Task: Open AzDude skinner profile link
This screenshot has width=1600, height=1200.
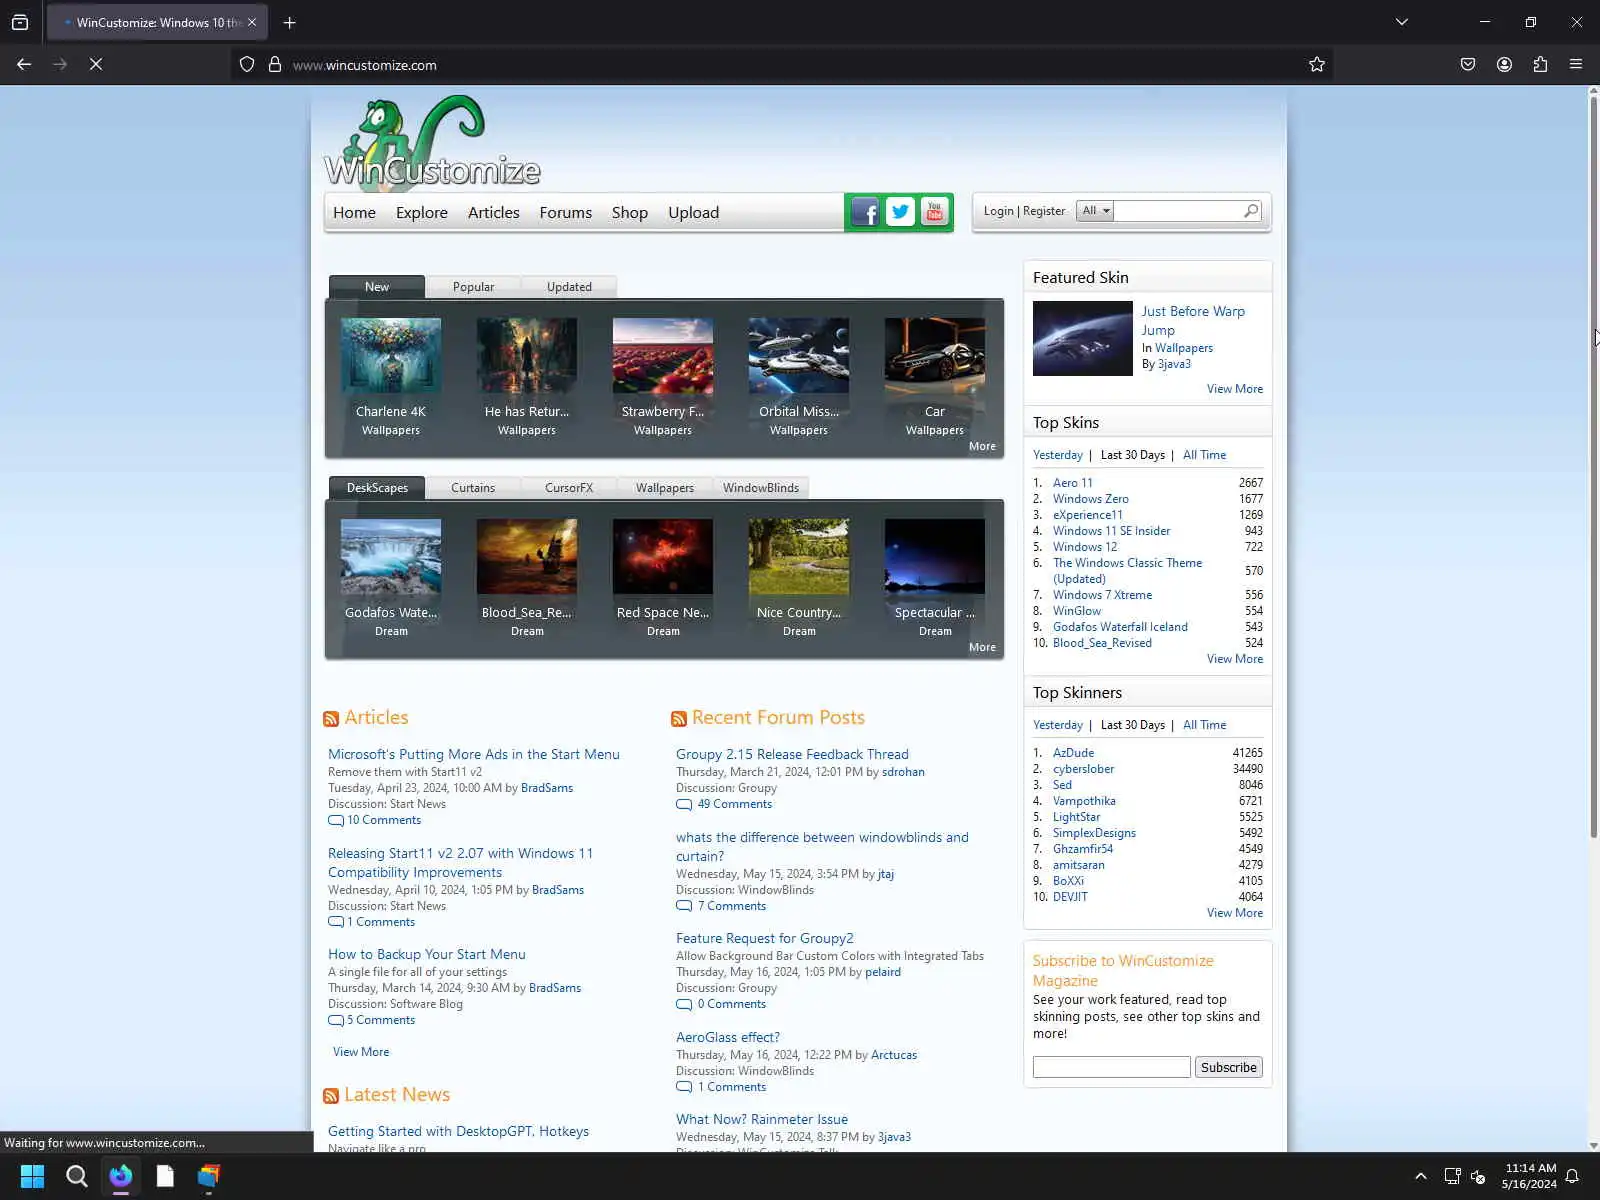Action: 1074,753
